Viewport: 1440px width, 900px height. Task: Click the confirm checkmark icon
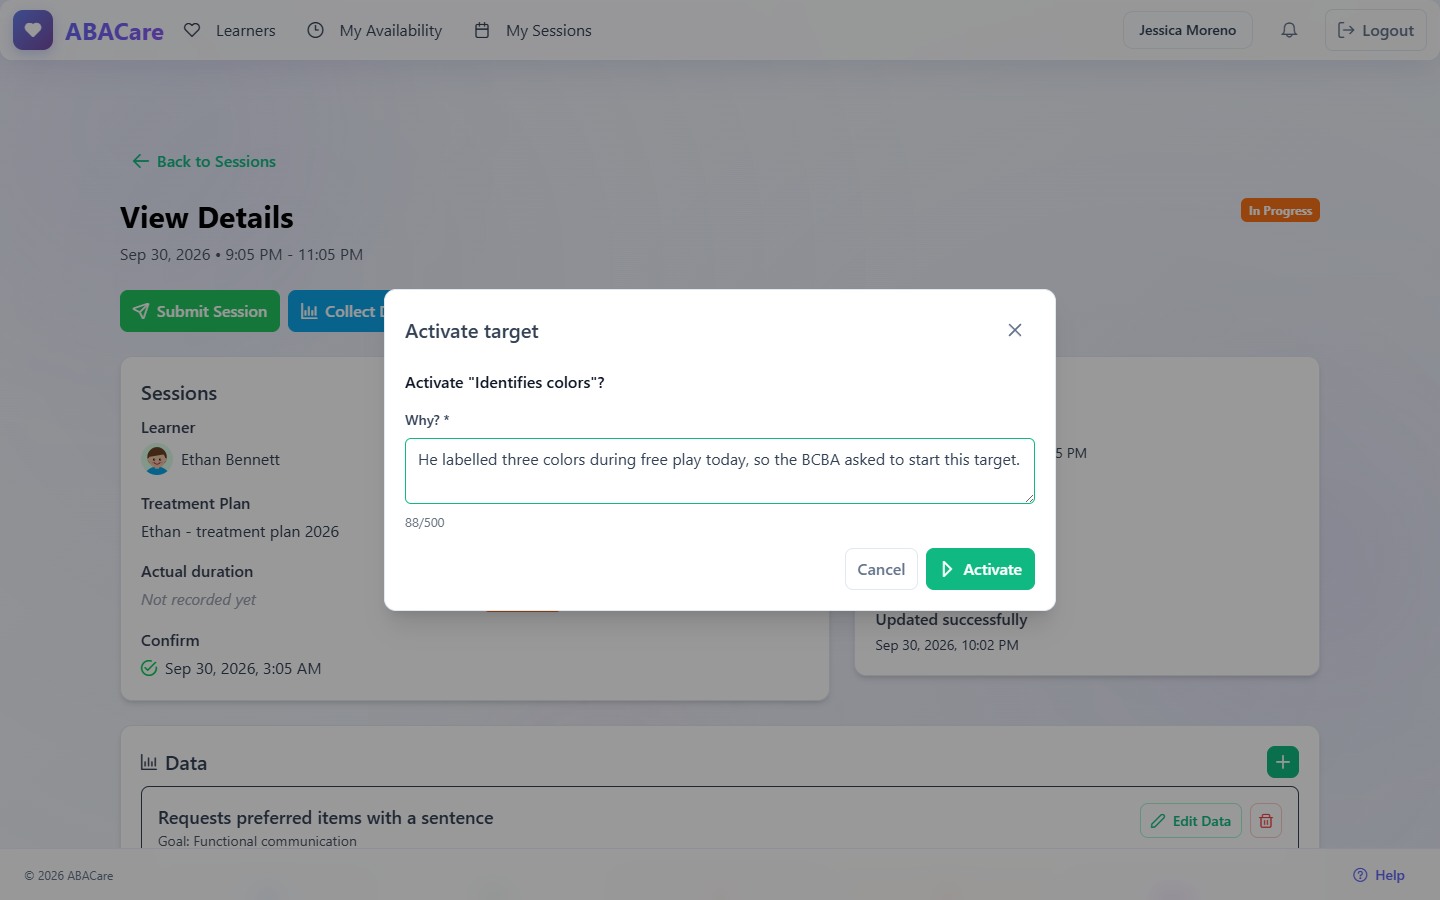pyautogui.click(x=149, y=668)
